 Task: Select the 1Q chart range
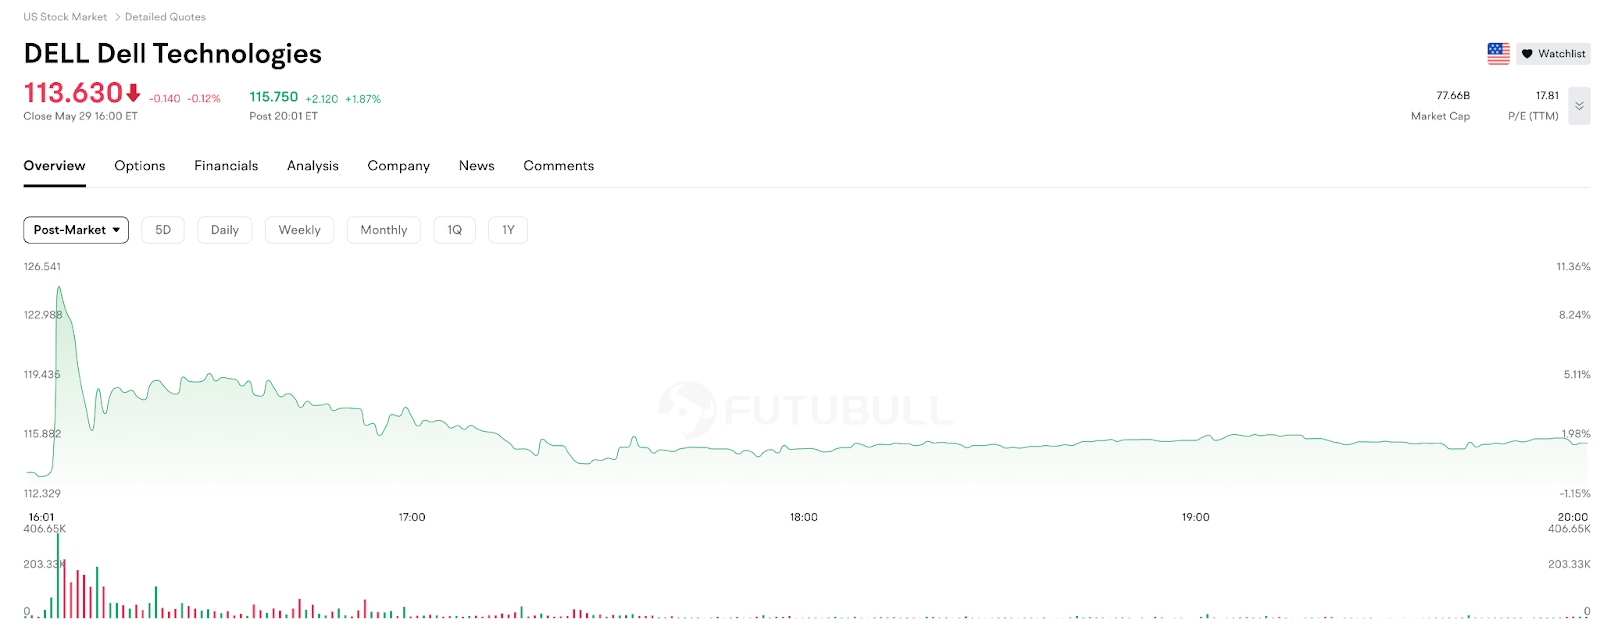pyautogui.click(x=455, y=230)
